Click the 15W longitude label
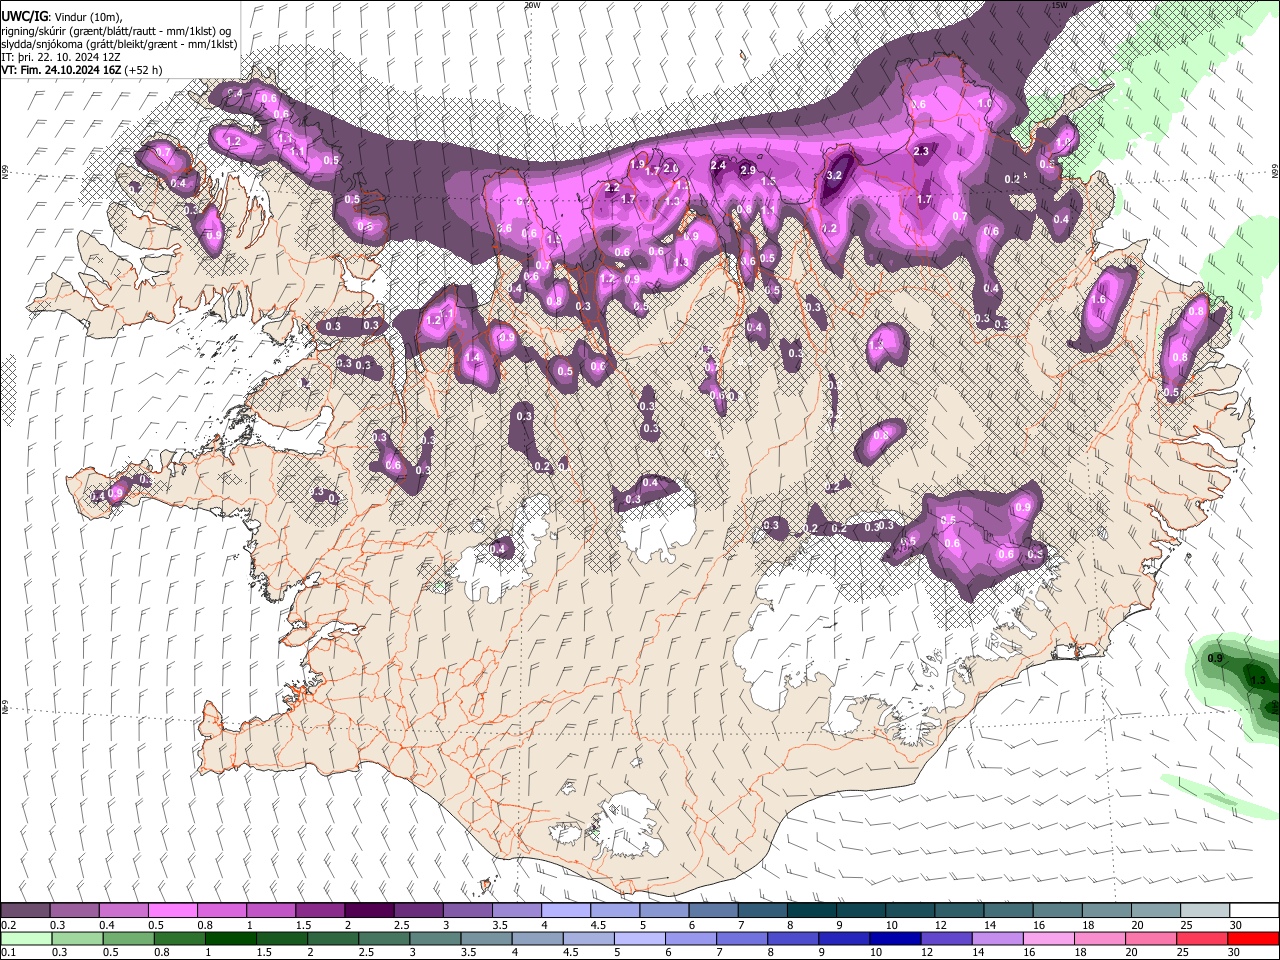This screenshot has height=960, width=1280. click(1059, 5)
